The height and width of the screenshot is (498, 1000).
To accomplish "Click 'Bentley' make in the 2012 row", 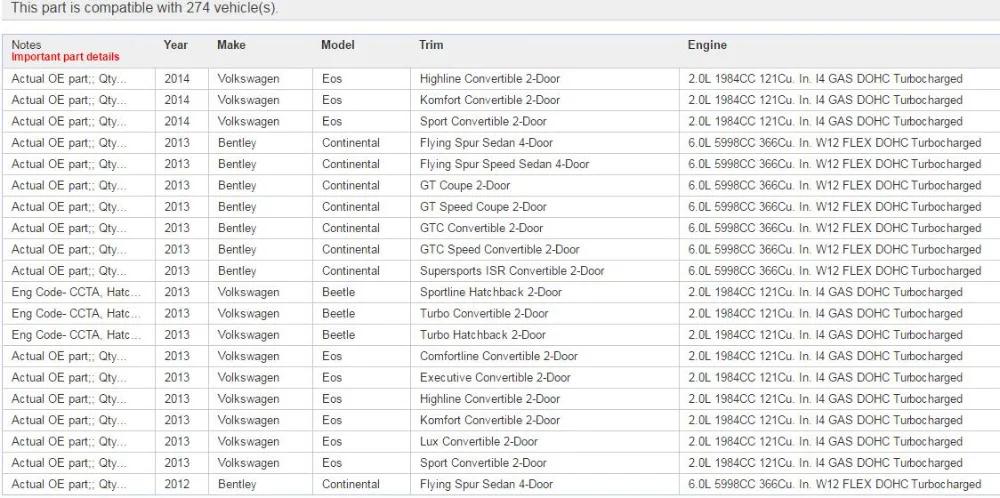I will (x=237, y=484).
